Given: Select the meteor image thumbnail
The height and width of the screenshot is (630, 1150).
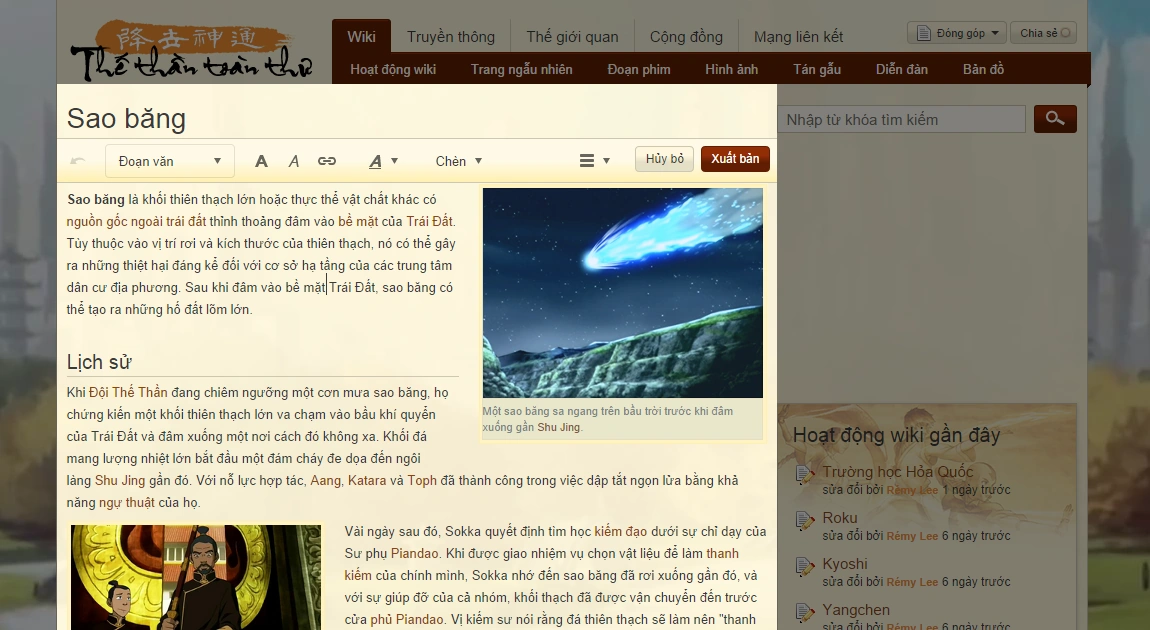Looking at the screenshot, I should coord(623,293).
